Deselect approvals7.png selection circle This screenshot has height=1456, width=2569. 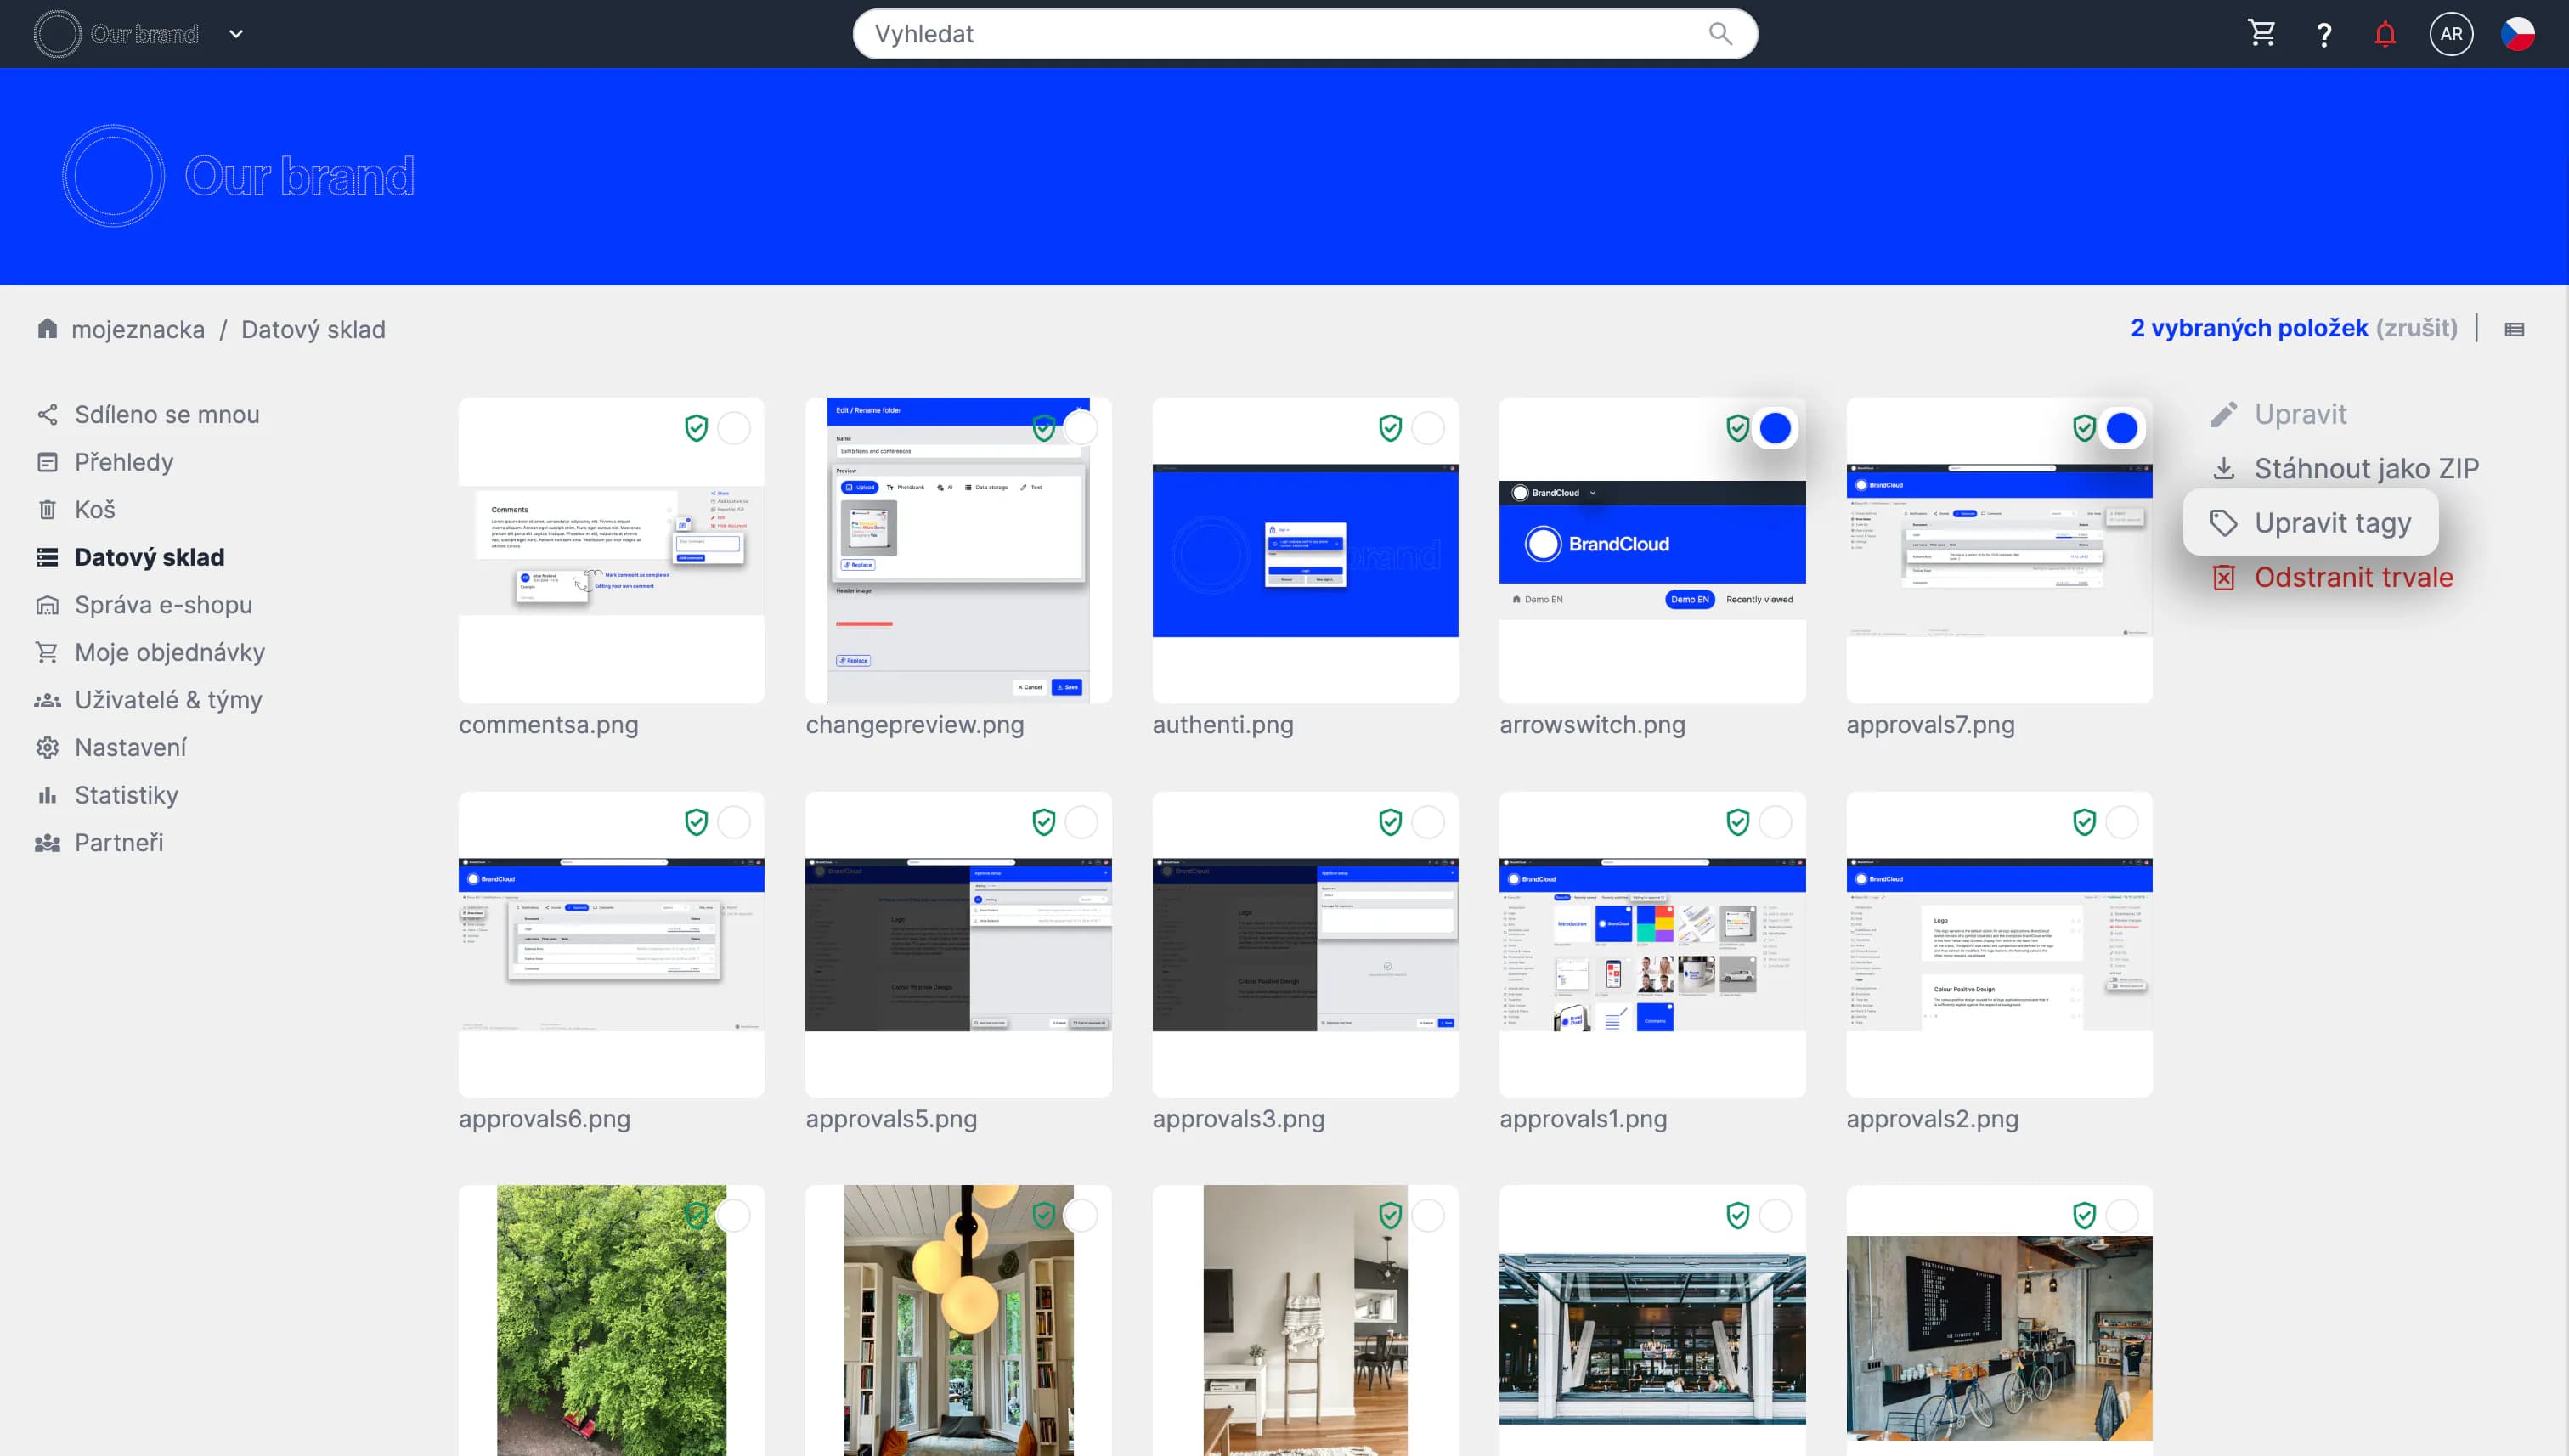[2122, 428]
